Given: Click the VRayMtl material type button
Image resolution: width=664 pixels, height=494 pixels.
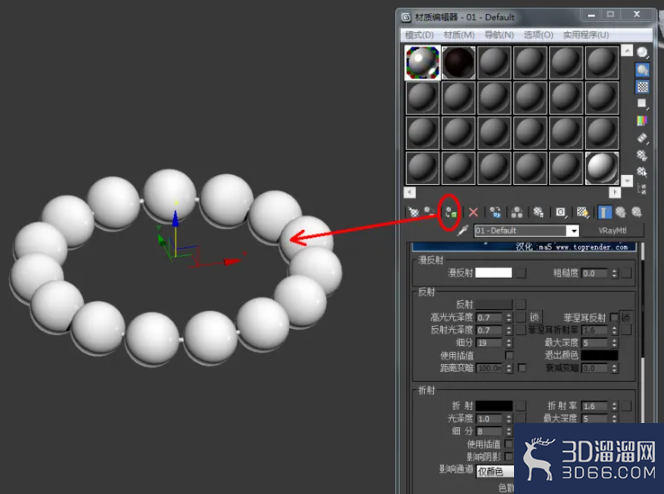Looking at the screenshot, I should pyautogui.click(x=612, y=231).
